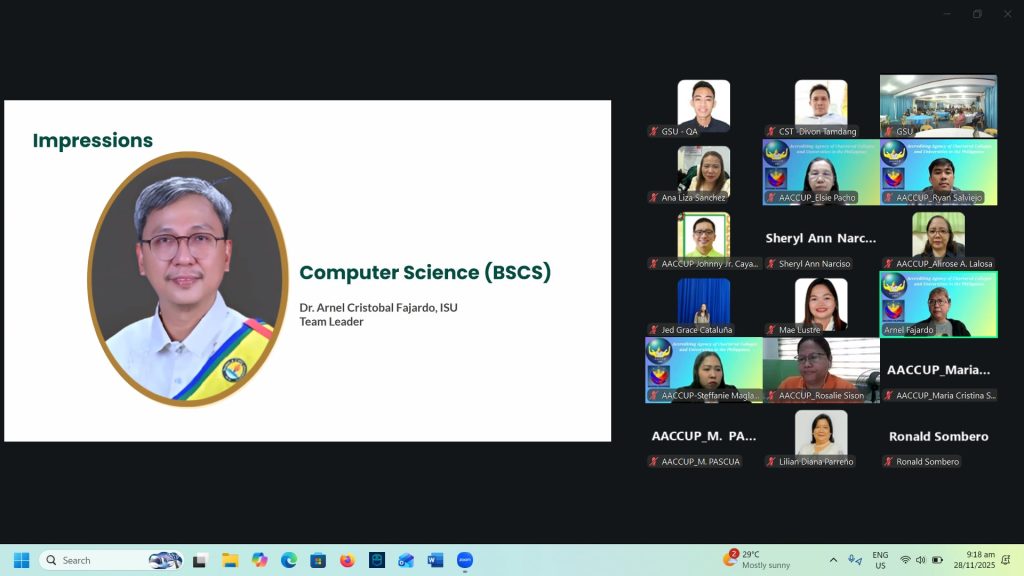Open Firefox browser from the taskbar

347,560
